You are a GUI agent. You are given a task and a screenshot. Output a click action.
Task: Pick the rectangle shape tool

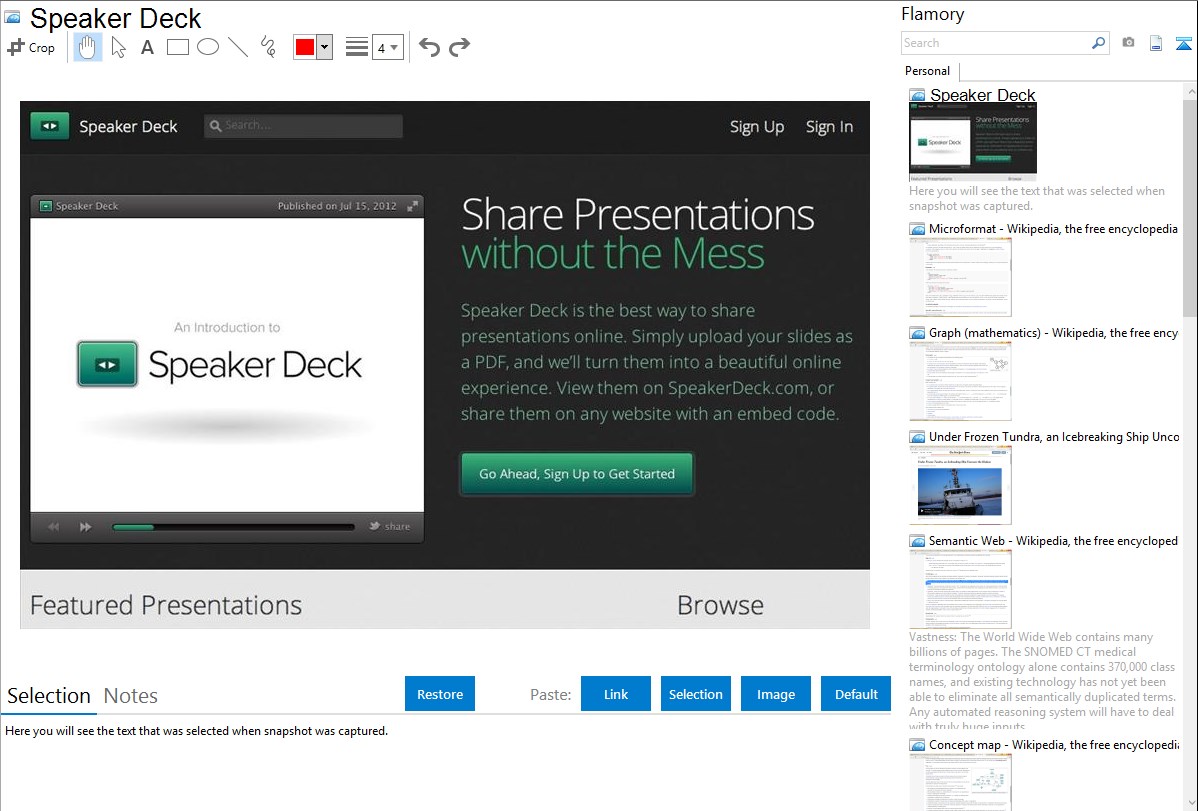coord(177,47)
